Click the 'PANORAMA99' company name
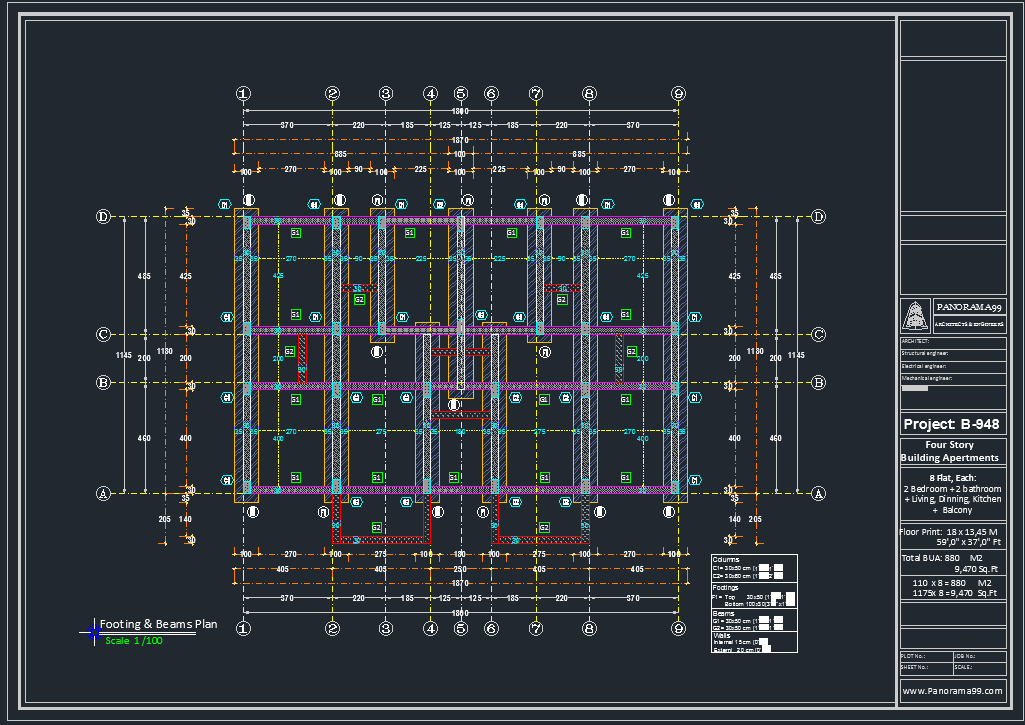 click(x=968, y=307)
